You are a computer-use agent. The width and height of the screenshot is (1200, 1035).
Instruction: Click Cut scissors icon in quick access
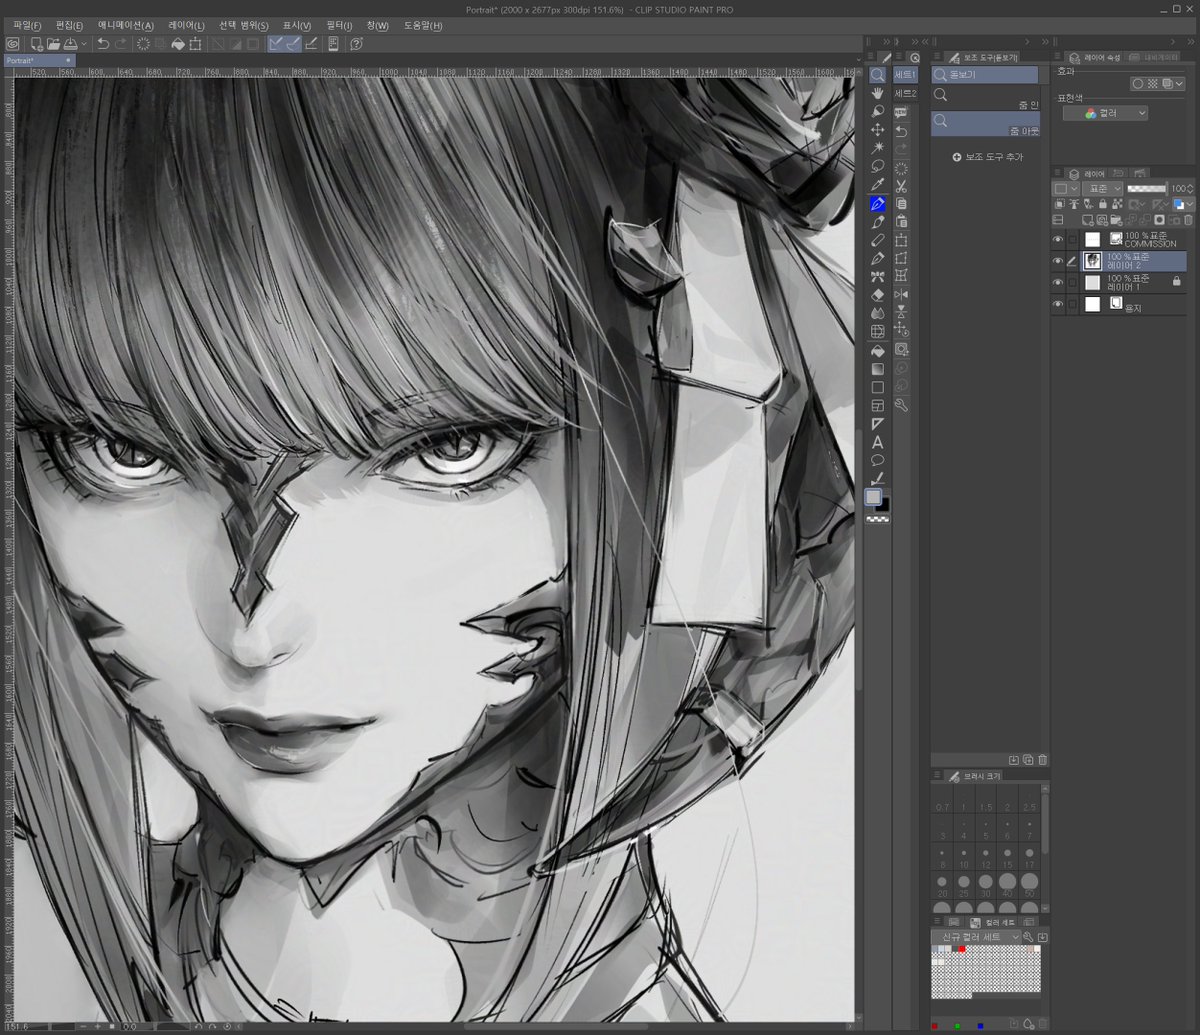[x=901, y=185]
